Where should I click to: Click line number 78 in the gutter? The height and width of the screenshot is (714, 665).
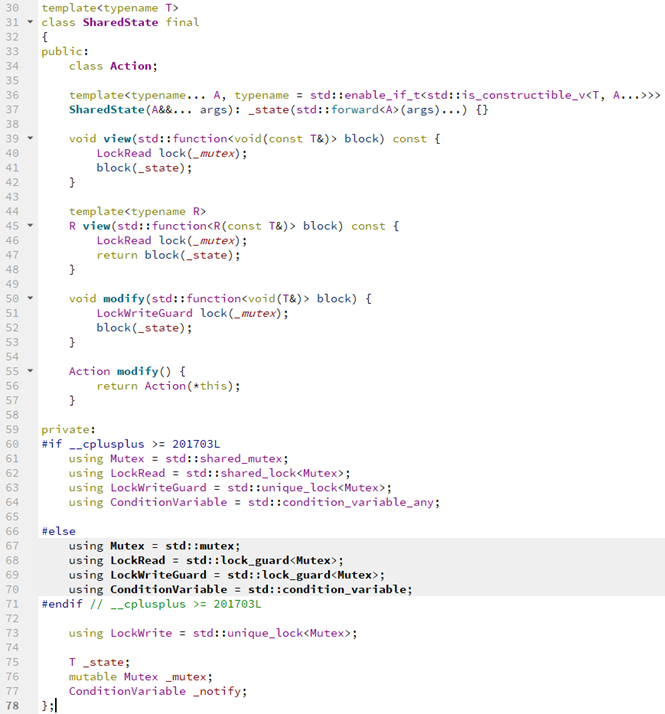pyautogui.click(x=12, y=706)
